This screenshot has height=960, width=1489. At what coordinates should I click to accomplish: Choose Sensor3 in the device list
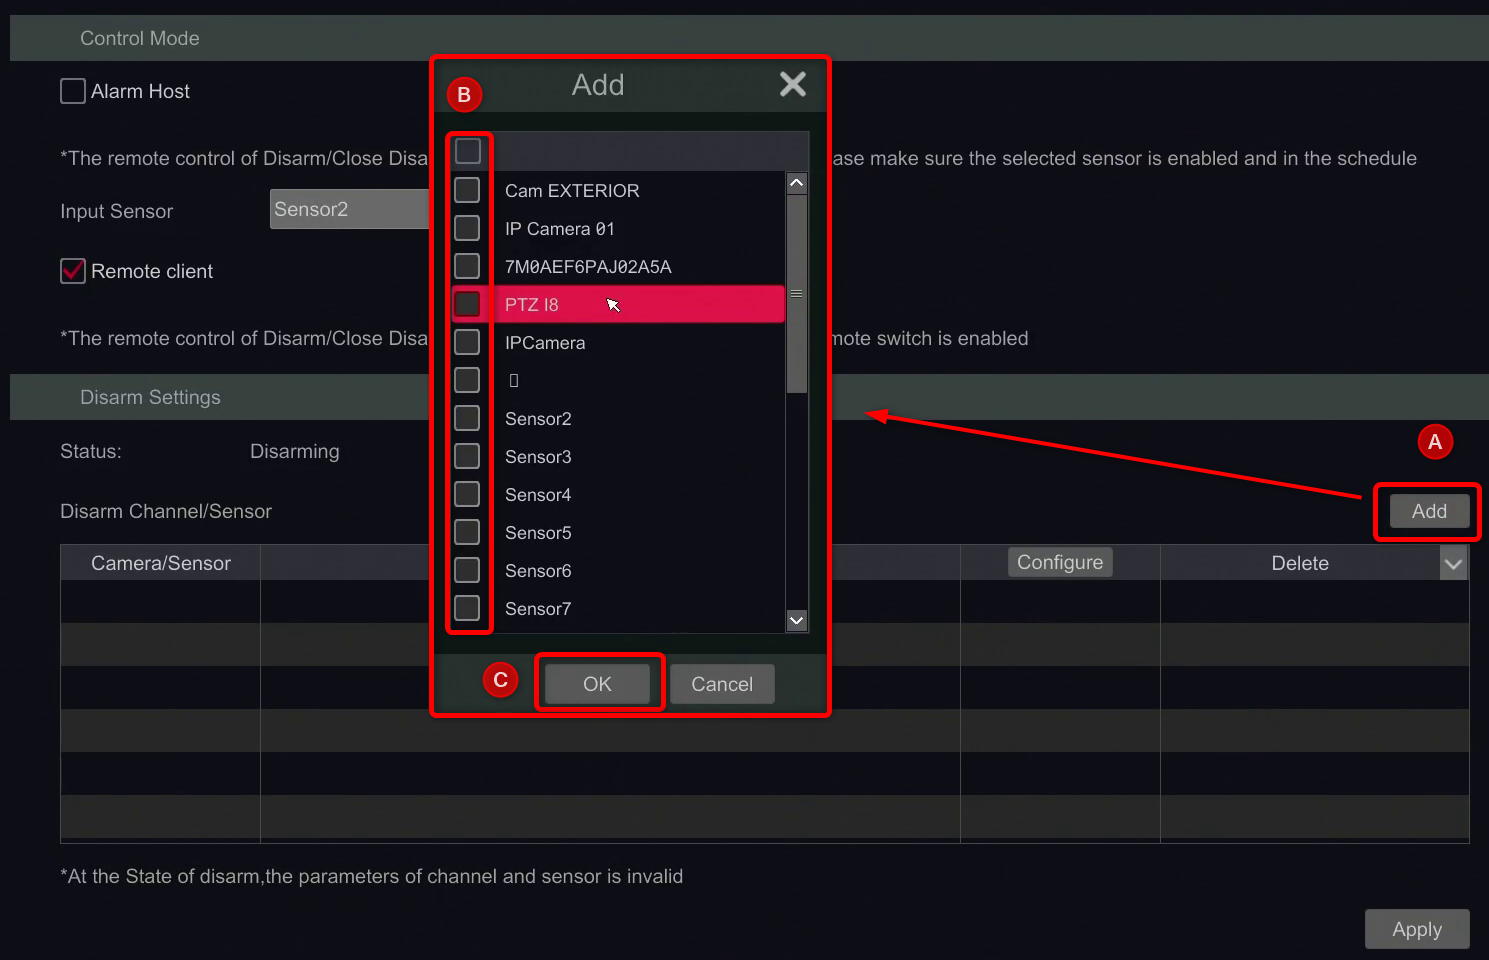tap(538, 457)
